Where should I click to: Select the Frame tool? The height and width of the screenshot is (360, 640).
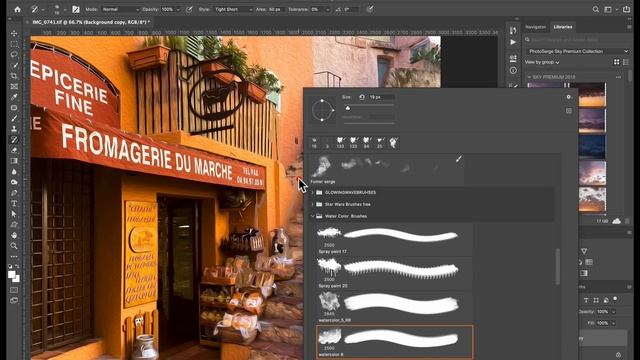click(14, 87)
